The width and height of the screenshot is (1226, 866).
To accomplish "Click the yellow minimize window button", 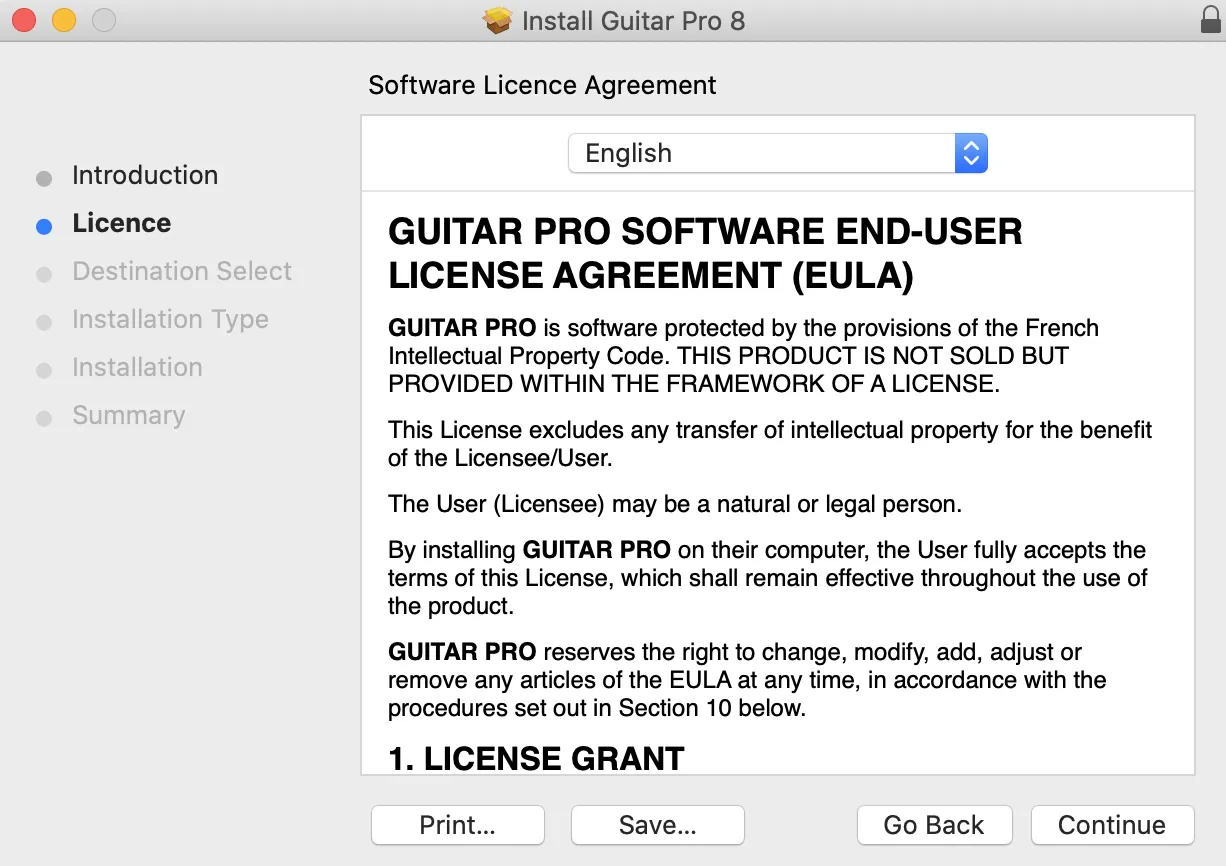I will point(64,20).
